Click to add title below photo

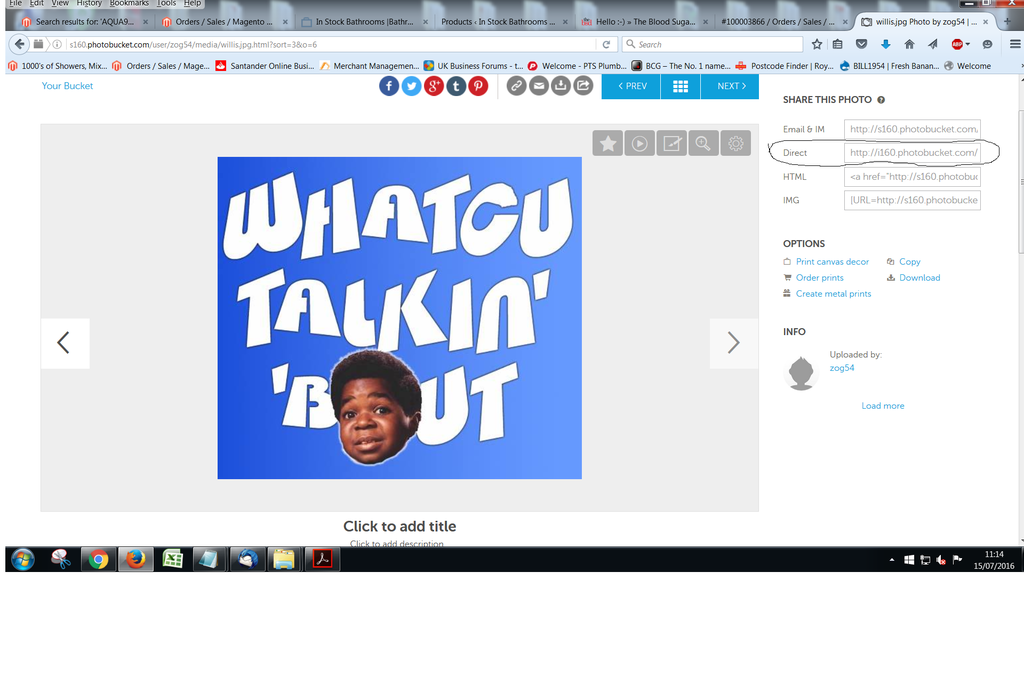[x=400, y=526]
